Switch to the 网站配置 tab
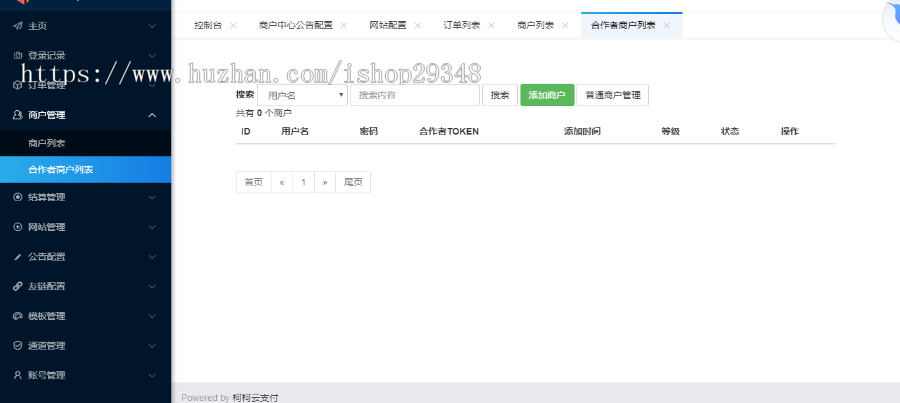Screen dimensions: 900x403 (388, 25)
